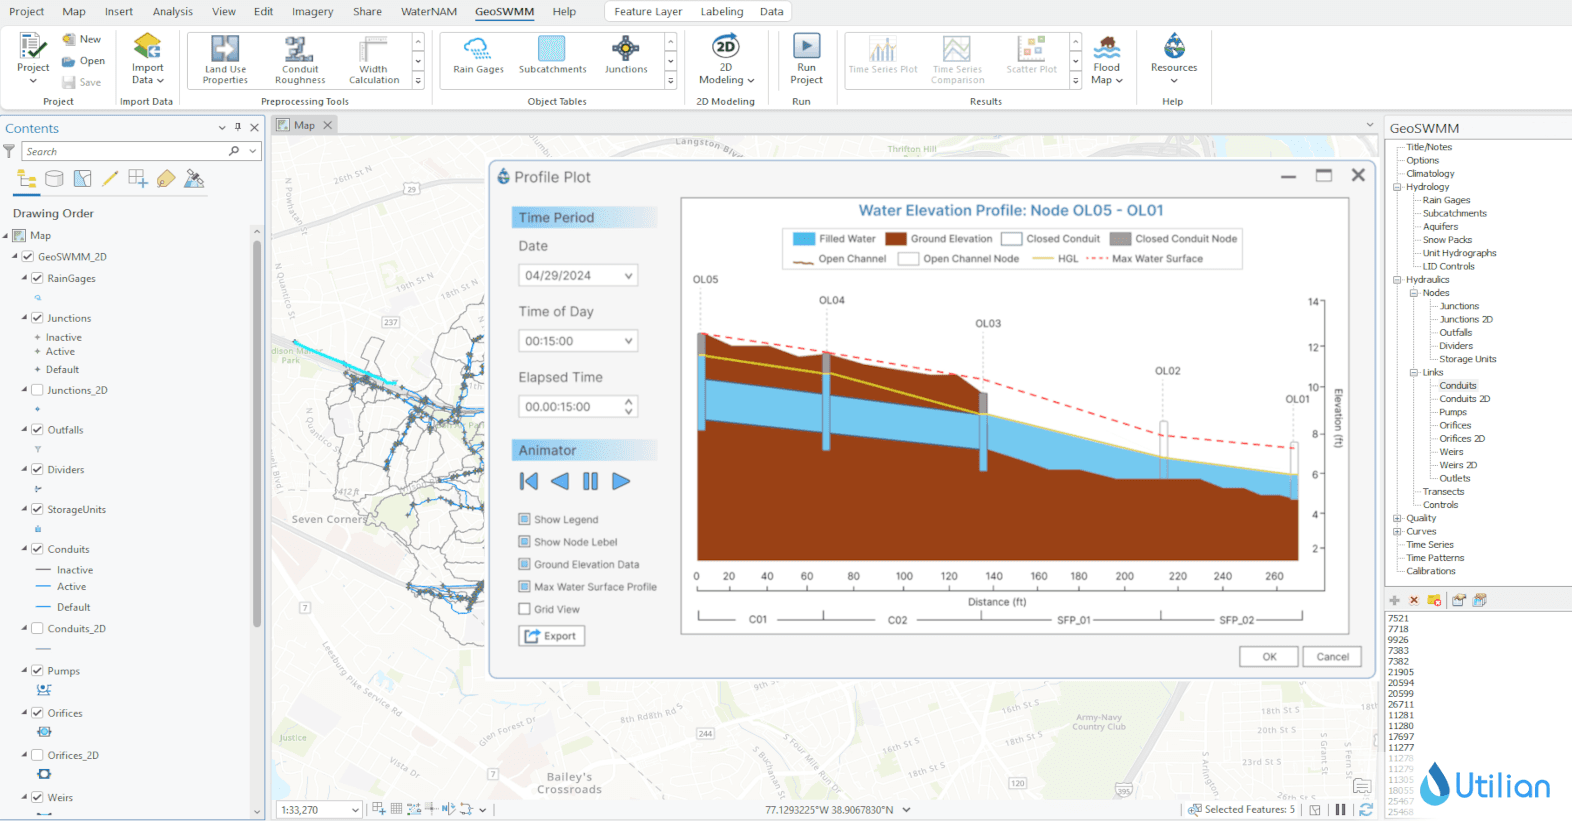Open the Analysis ribbon tab
Viewport: 1572px width, 821px height.
tap(172, 12)
